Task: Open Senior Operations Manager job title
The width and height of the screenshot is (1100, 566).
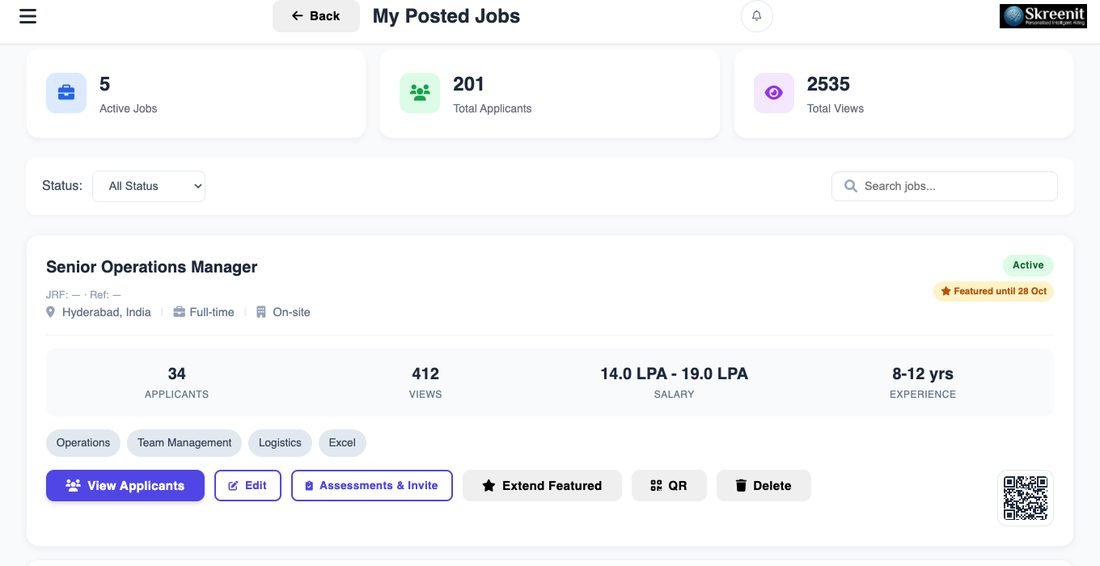Action: pyautogui.click(x=152, y=267)
